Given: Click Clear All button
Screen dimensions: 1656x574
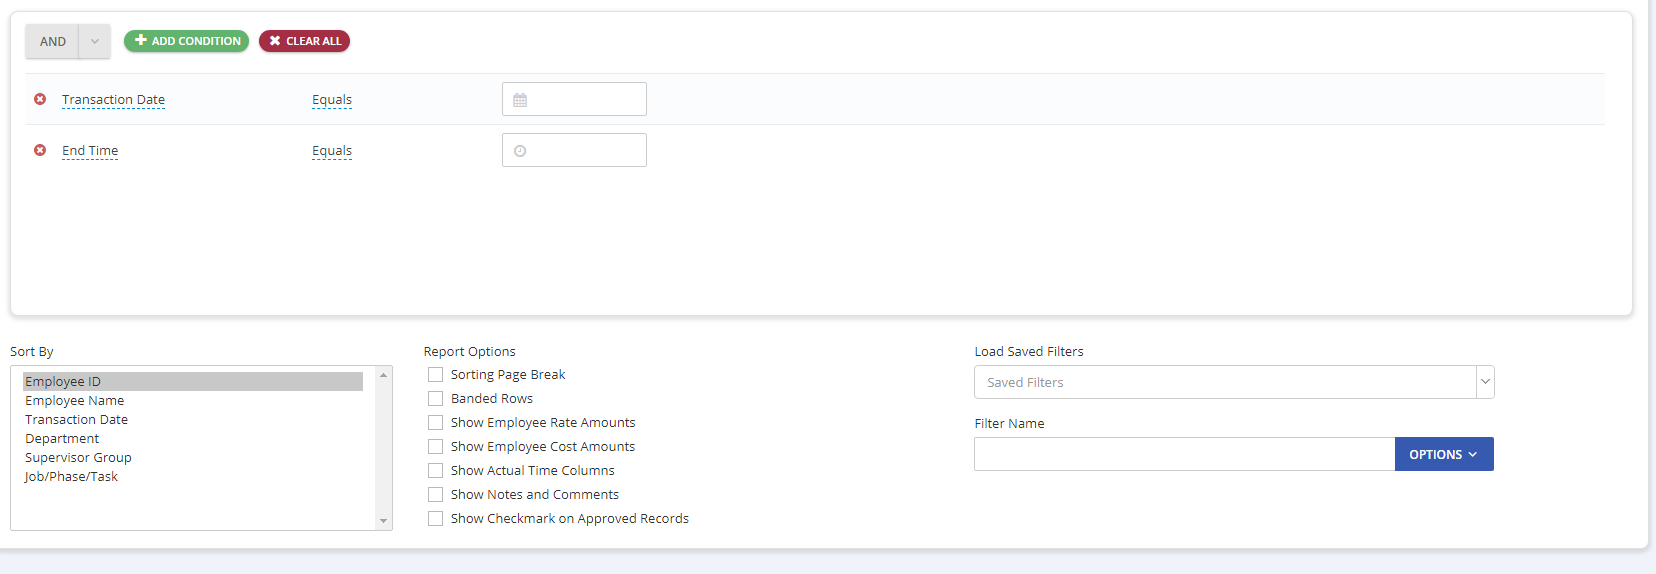Looking at the screenshot, I should pyautogui.click(x=304, y=41).
